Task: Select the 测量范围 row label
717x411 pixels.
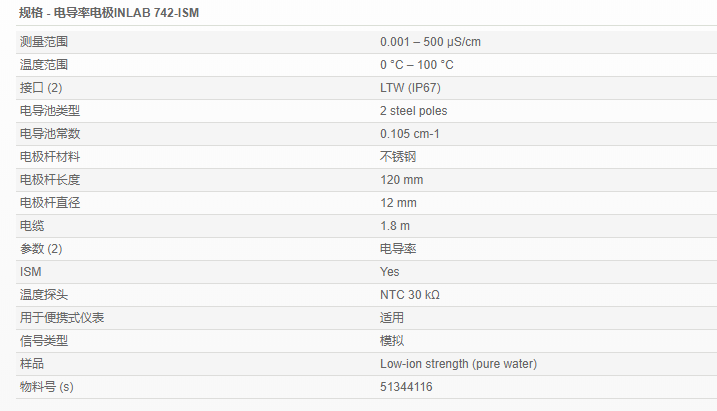Action: pos(44,41)
